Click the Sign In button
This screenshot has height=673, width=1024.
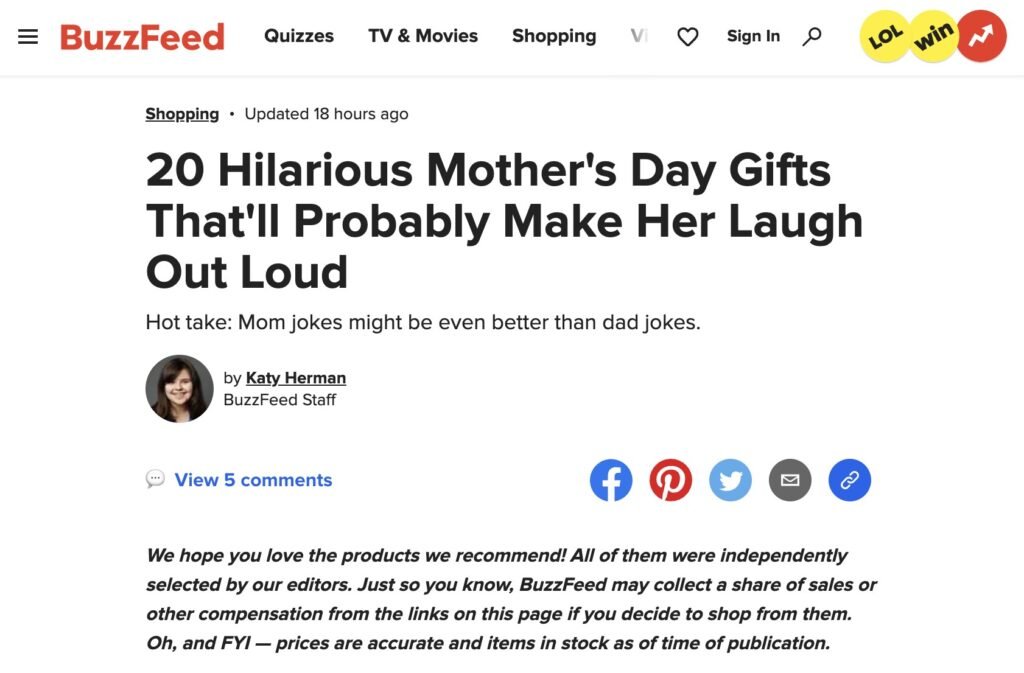(x=753, y=36)
